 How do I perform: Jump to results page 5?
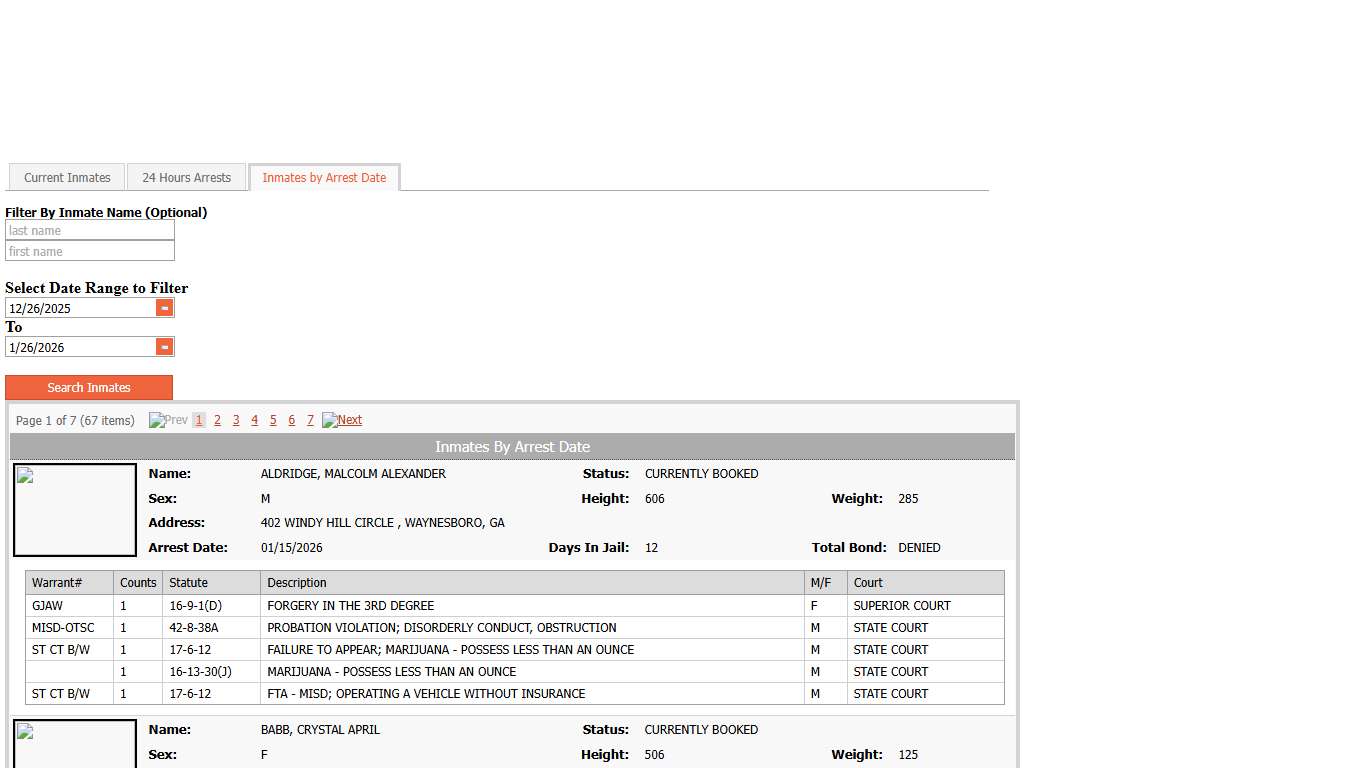click(273, 420)
